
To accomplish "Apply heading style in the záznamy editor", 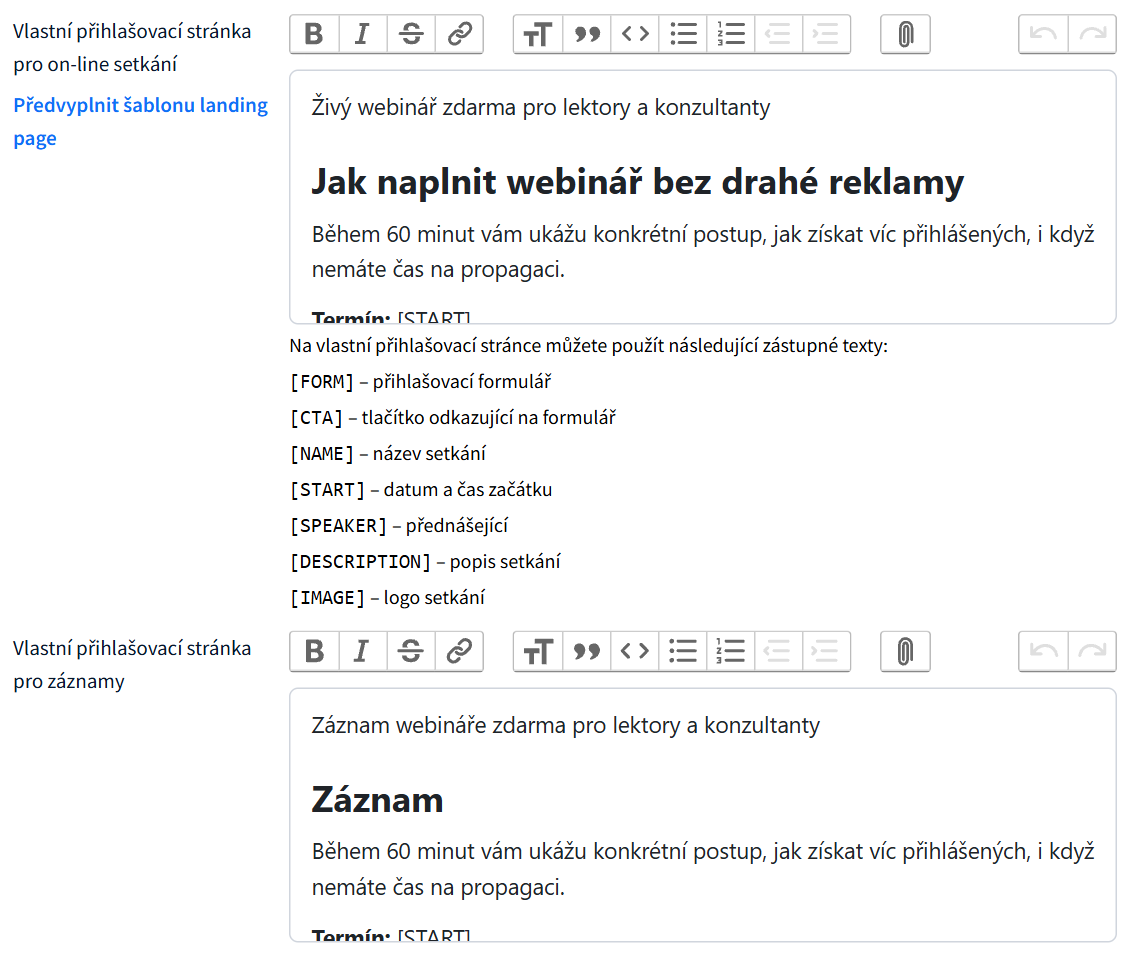I will click(538, 652).
